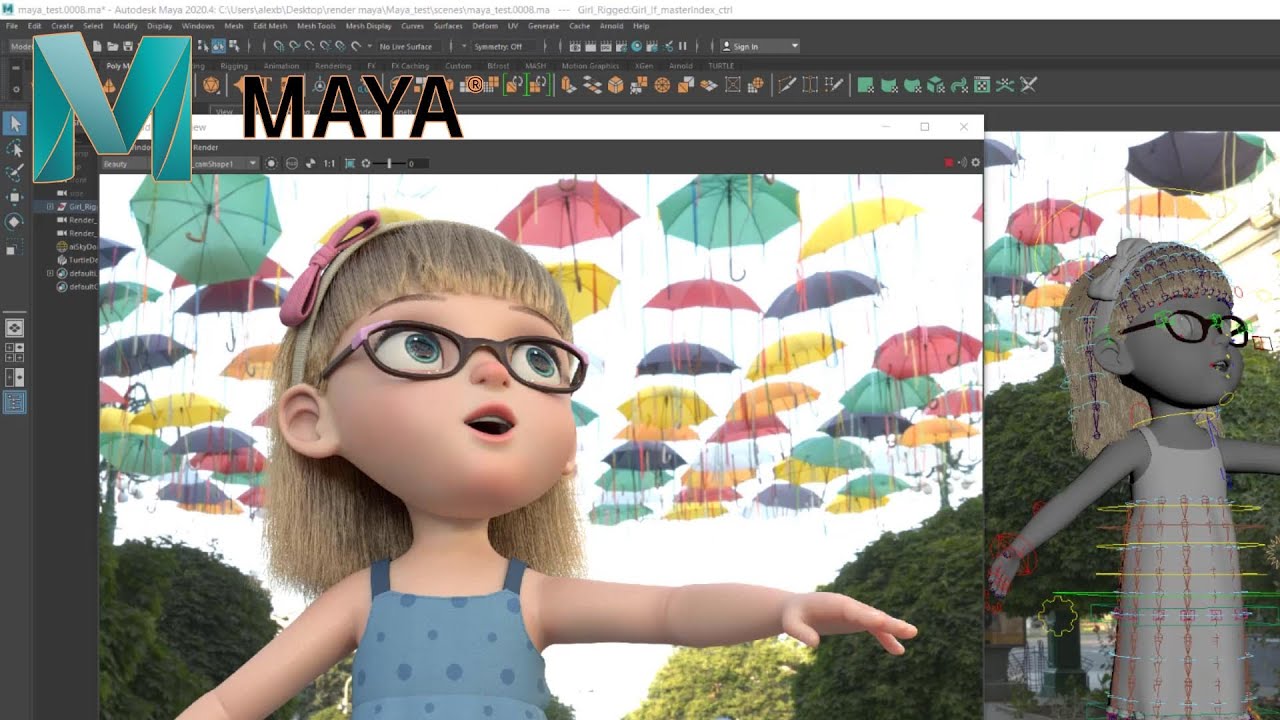Switch to the Rigging shelf tab
The height and width of the screenshot is (720, 1280).
[x=234, y=66]
